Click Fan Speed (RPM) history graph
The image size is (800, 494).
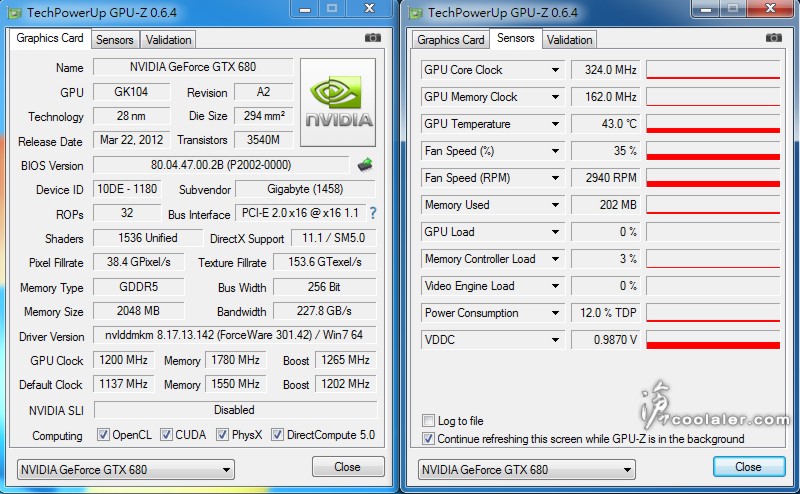713,178
